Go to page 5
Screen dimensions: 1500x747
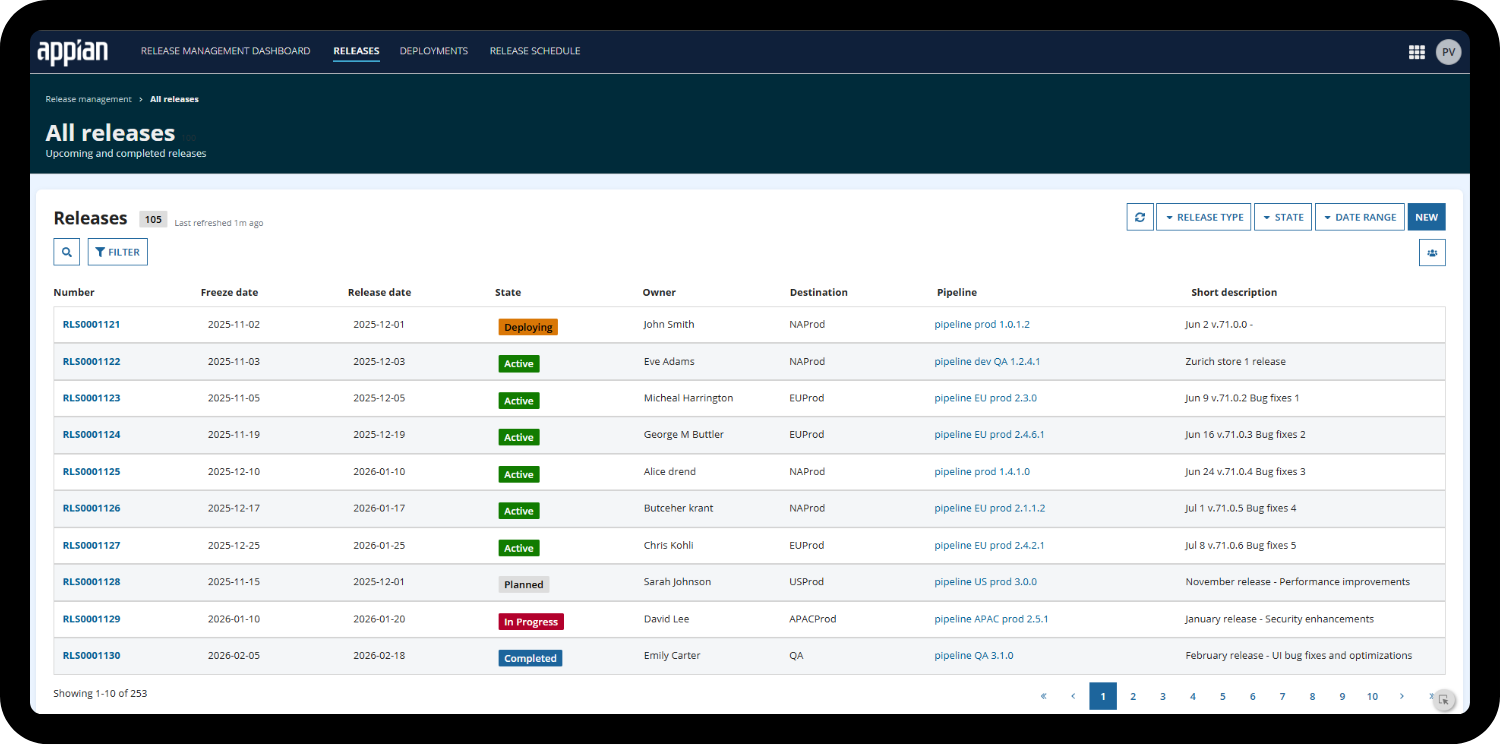(1223, 696)
